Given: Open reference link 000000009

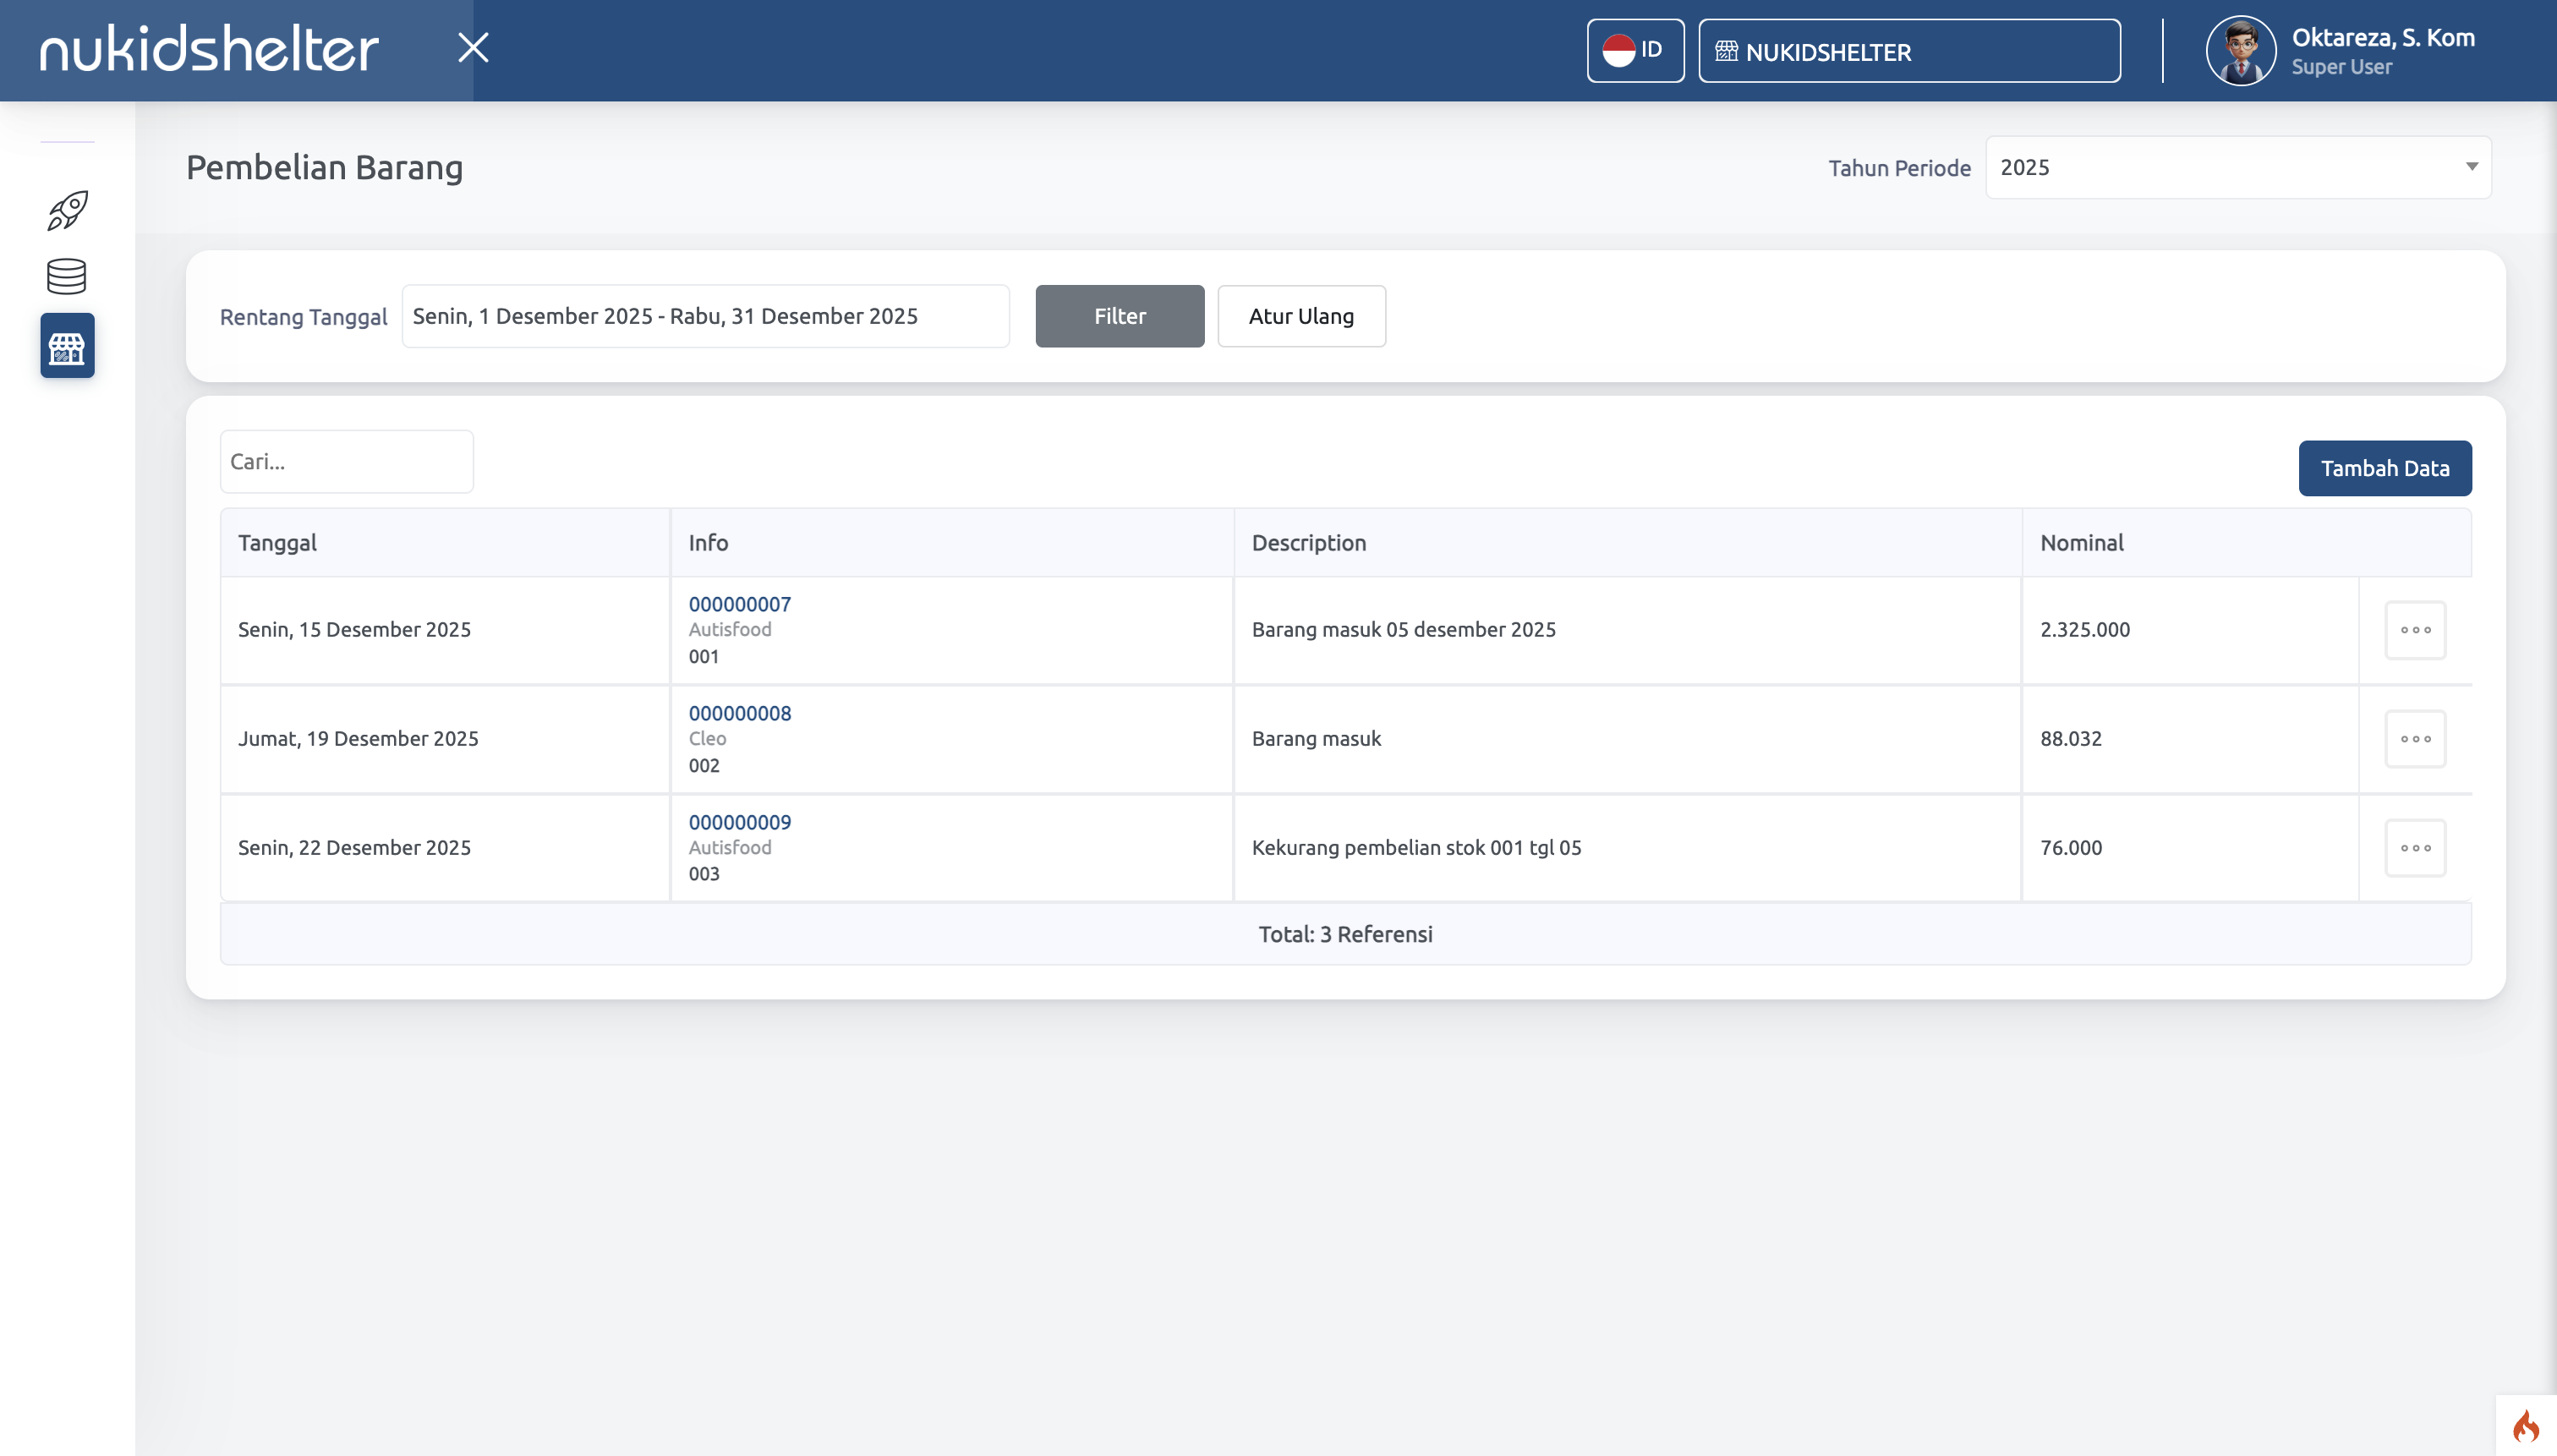Looking at the screenshot, I should (x=739, y=822).
